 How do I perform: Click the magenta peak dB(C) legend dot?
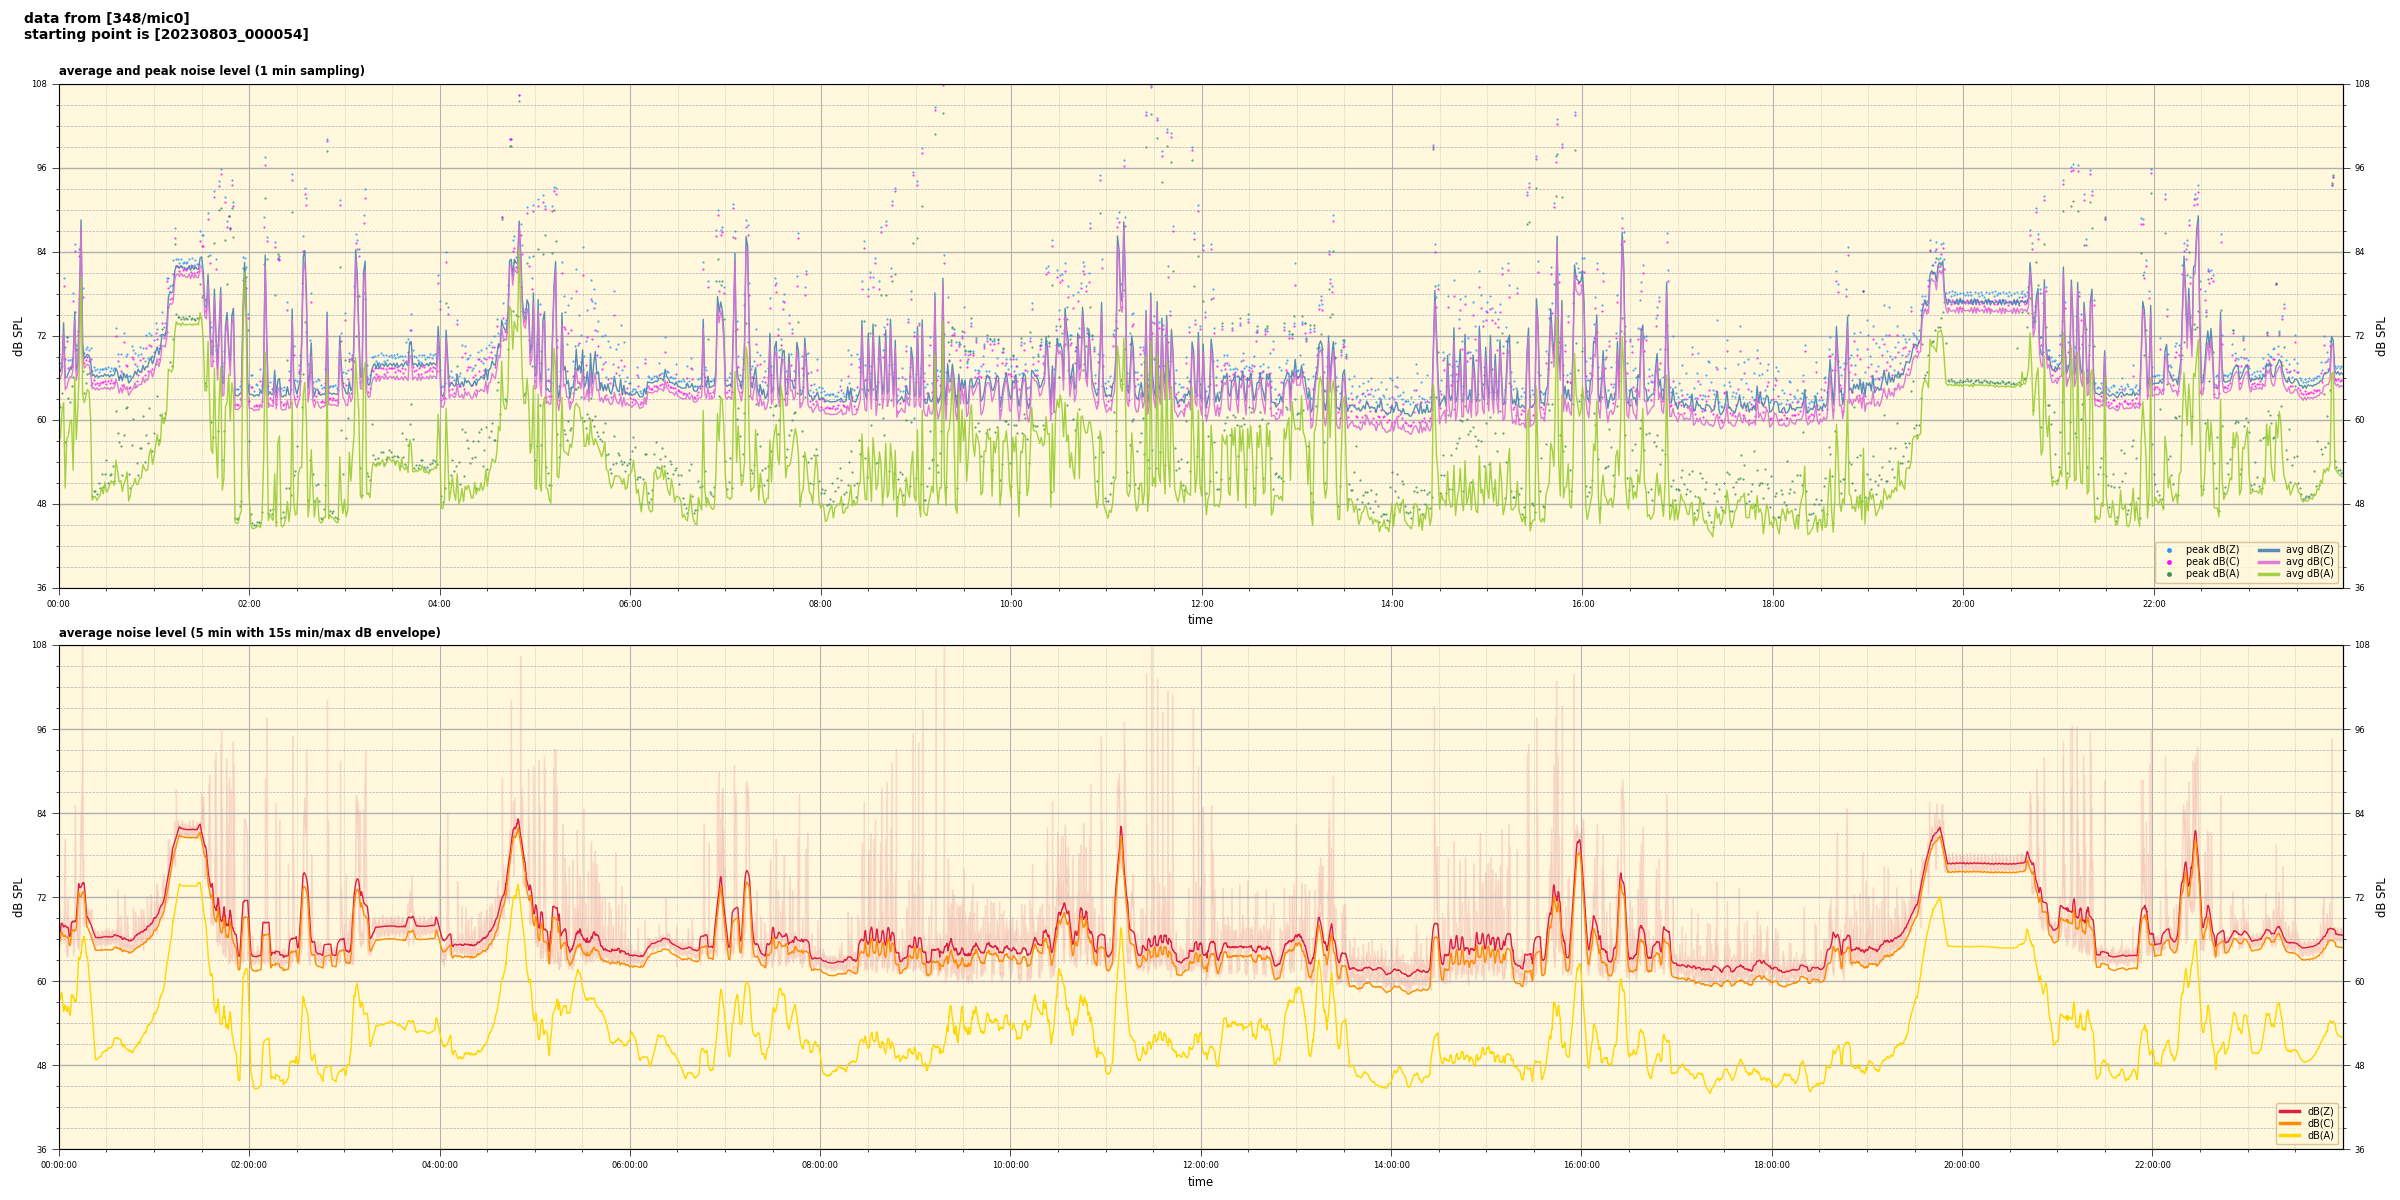click(2169, 562)
